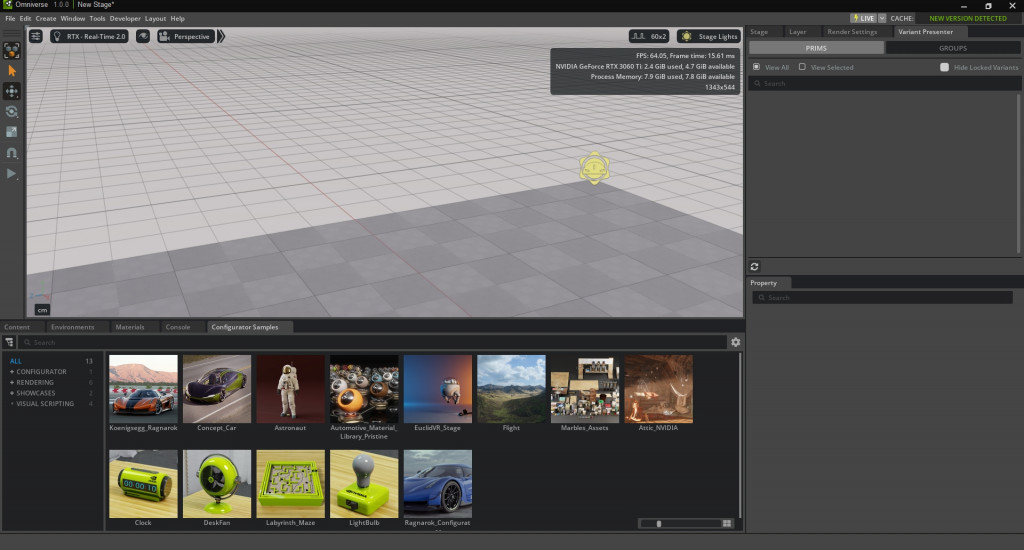This screenshot has height=550, width=1024.
Task: Switch to the Stage tab
Action: coord(759,31)
